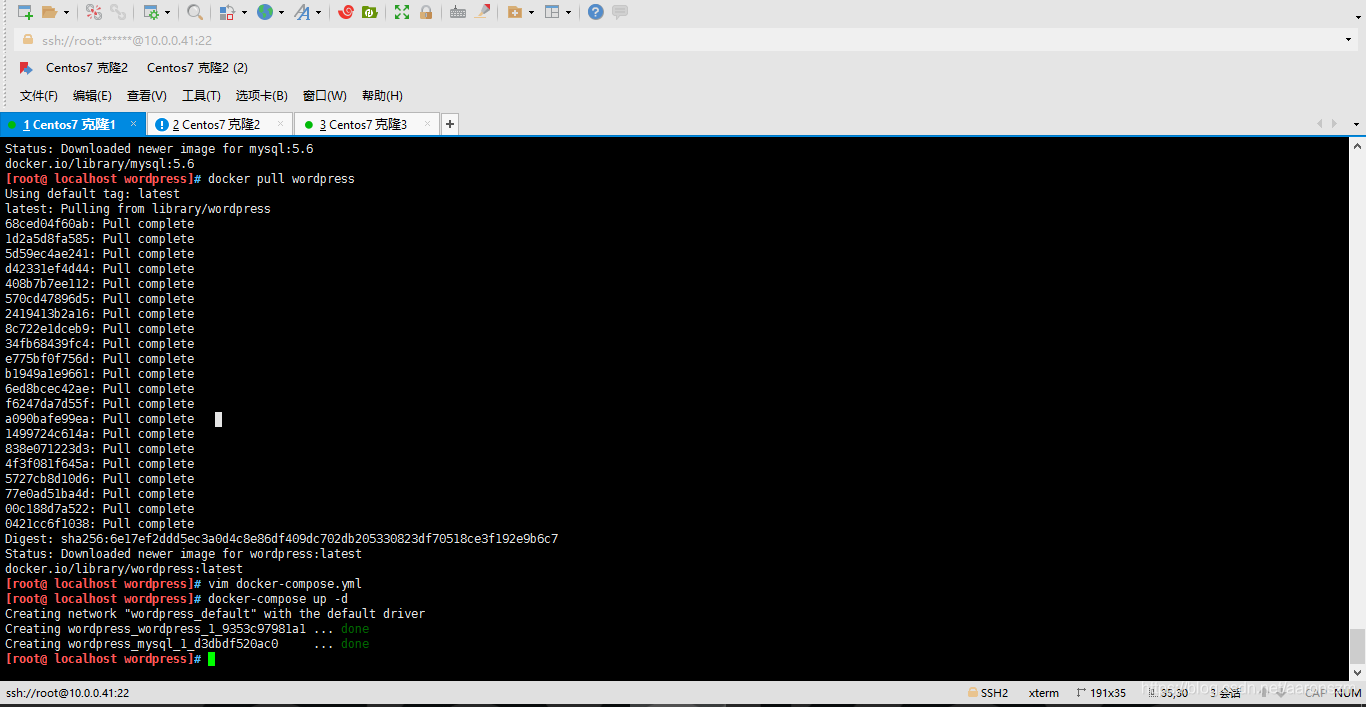Click the reconnect chain icon
Image resolution: width=1366 pixels, height=707 pixels.
pyautogui.click(x=119, y=12)
